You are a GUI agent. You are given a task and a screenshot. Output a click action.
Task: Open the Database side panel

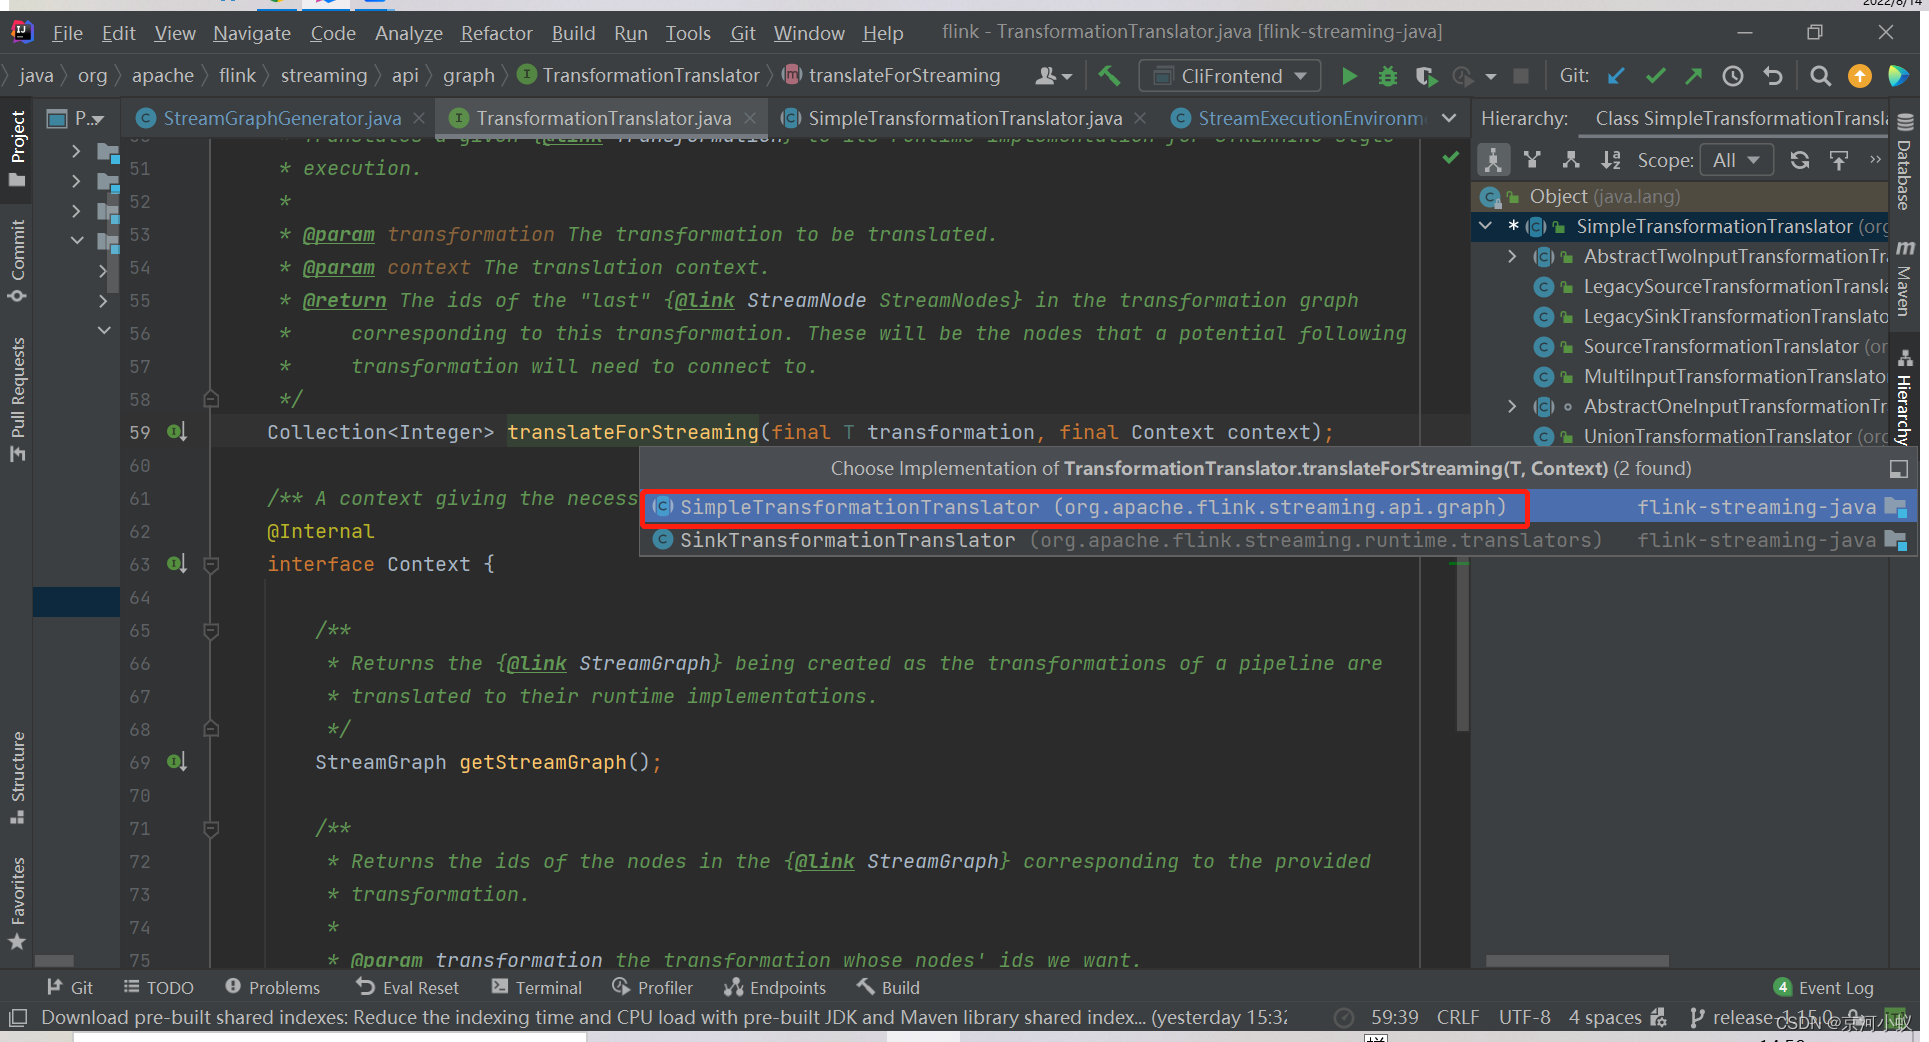tap(1904, 162)
